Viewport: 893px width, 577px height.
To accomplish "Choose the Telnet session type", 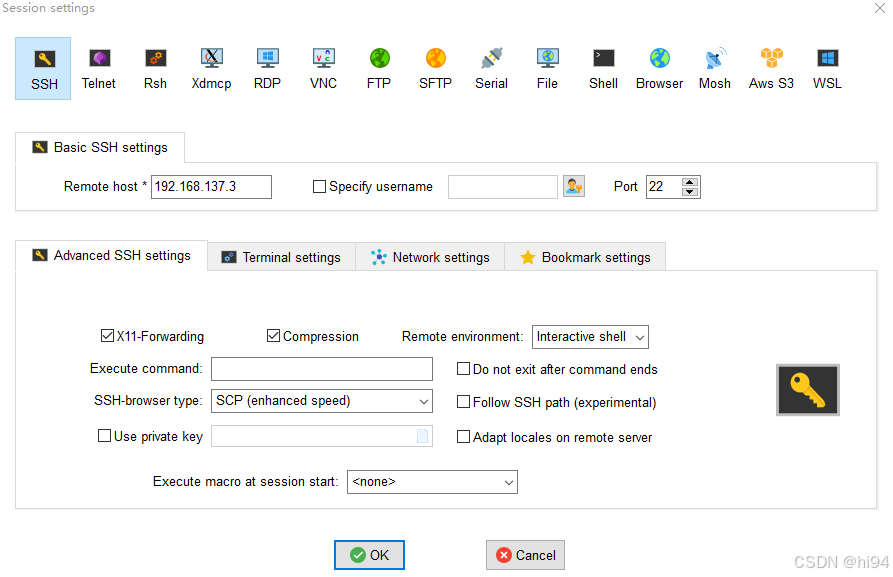I will tap(99, 68).
